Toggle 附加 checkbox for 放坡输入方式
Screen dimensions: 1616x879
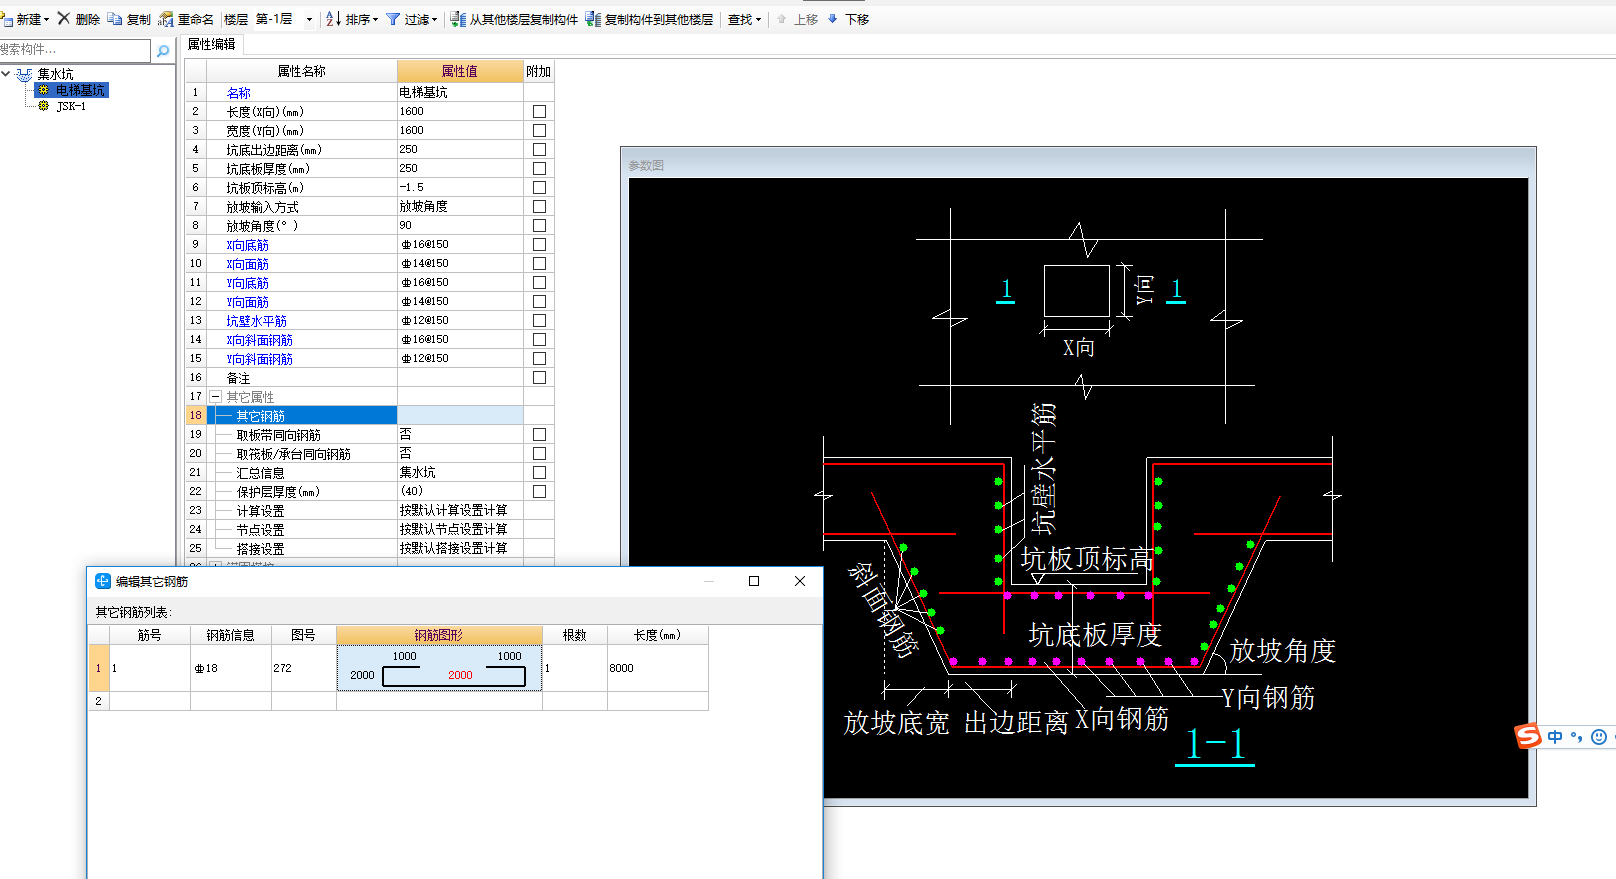539,207
